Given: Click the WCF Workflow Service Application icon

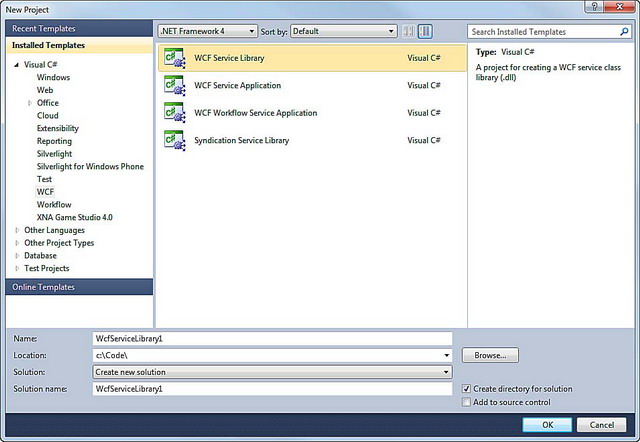Looking at the screenshot, I should point(175,113).
